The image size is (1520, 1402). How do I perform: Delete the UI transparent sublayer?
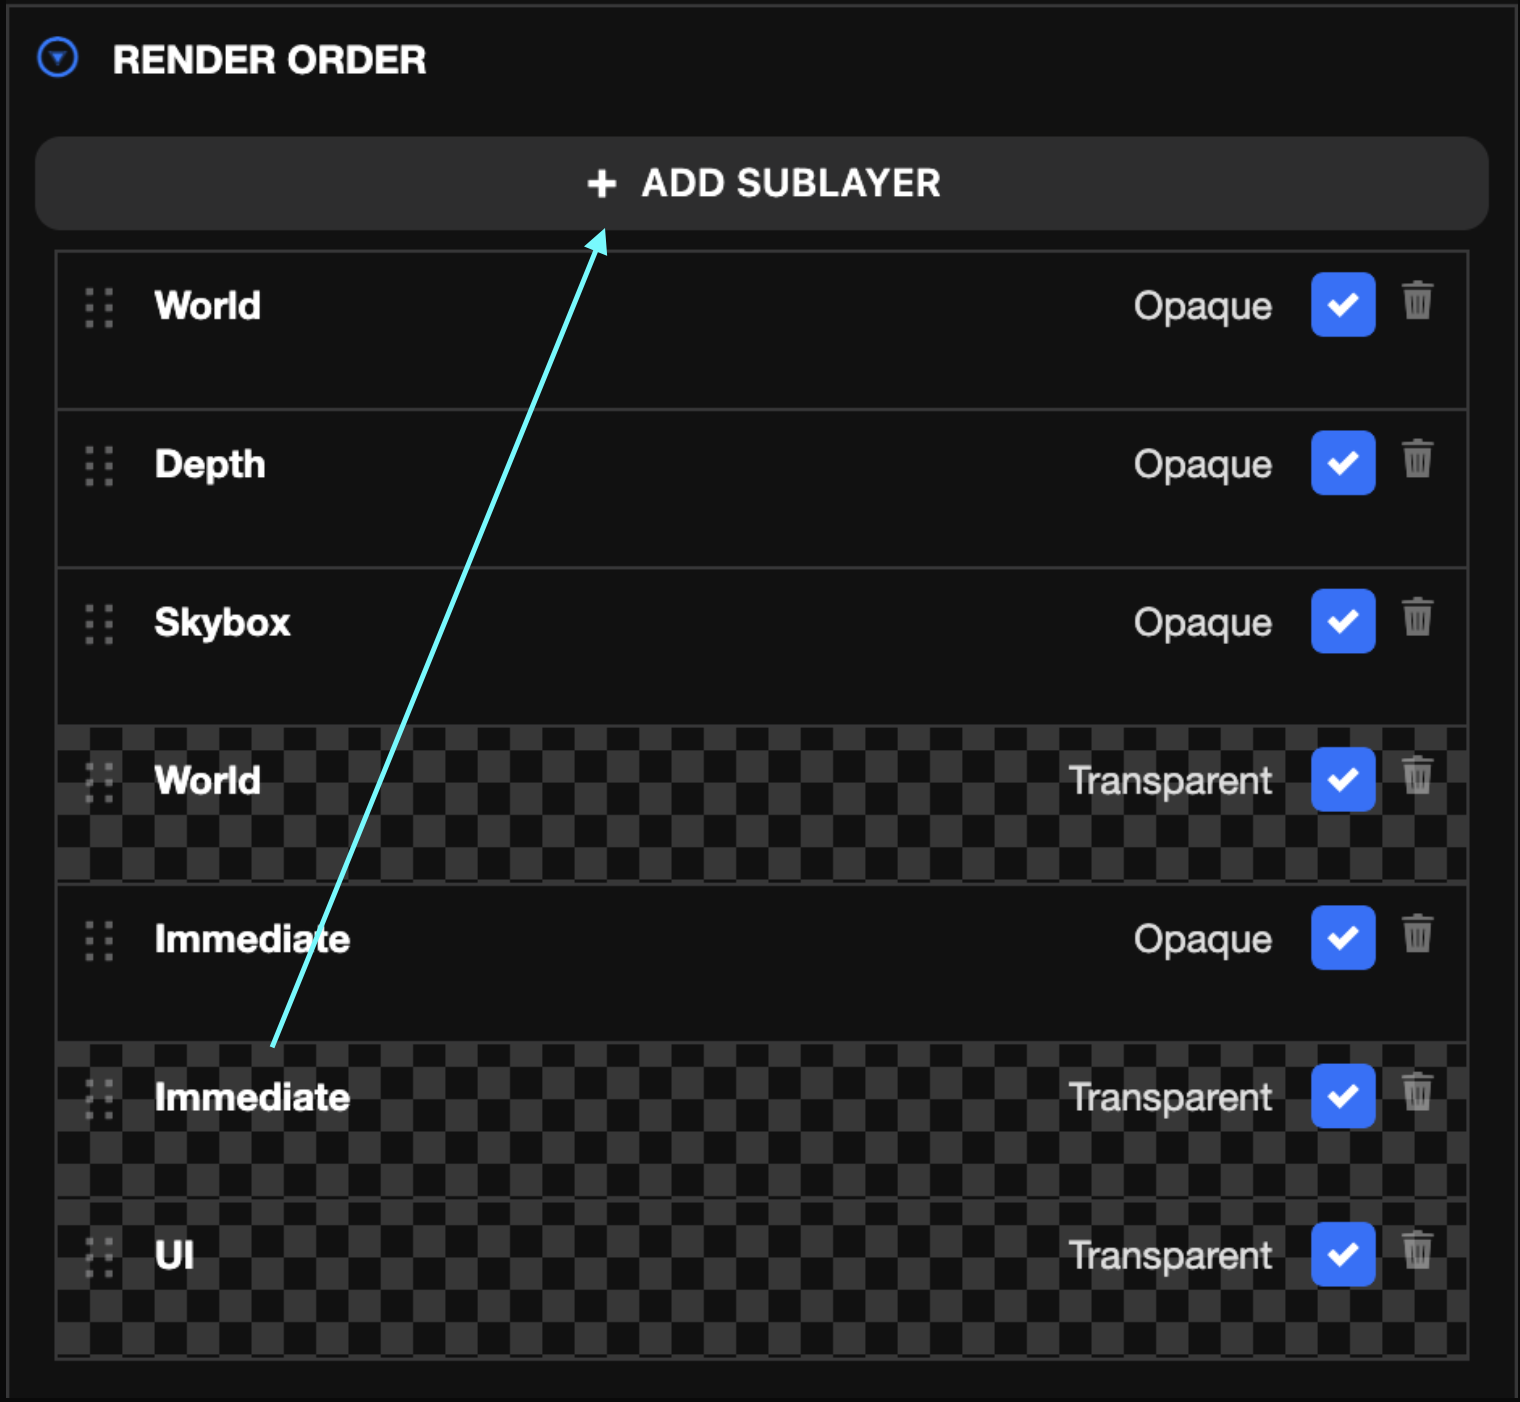coord(1417,1254)
